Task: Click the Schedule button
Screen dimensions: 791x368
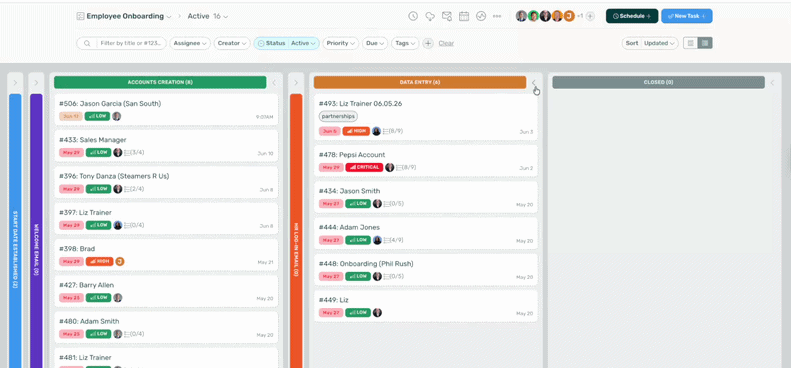Action: click(632, 16)
